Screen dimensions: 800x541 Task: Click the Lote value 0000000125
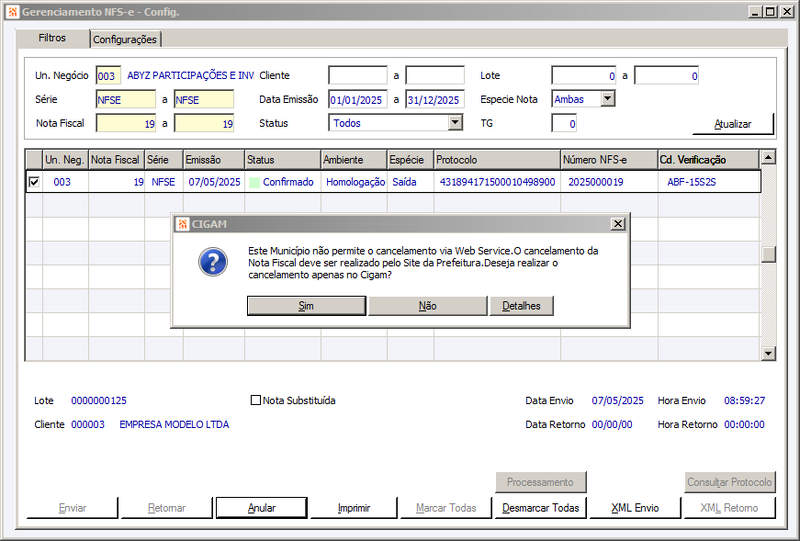tap(99, 401)
